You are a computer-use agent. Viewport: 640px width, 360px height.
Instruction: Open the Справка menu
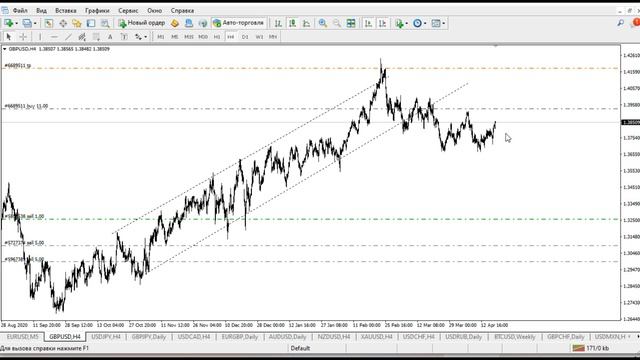[x=182, y=11]
